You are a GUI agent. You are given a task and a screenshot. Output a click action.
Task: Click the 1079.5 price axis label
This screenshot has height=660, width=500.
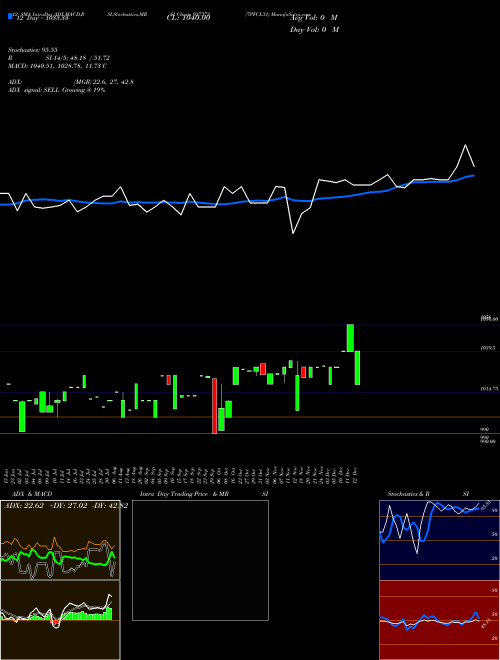(x=488, y=348)
